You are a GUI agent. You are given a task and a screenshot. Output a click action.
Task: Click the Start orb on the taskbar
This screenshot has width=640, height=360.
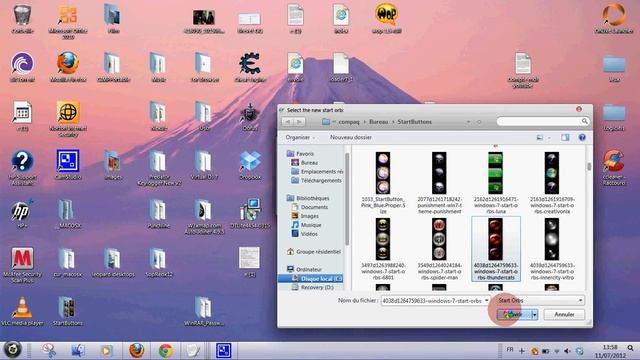coord(13,350)
